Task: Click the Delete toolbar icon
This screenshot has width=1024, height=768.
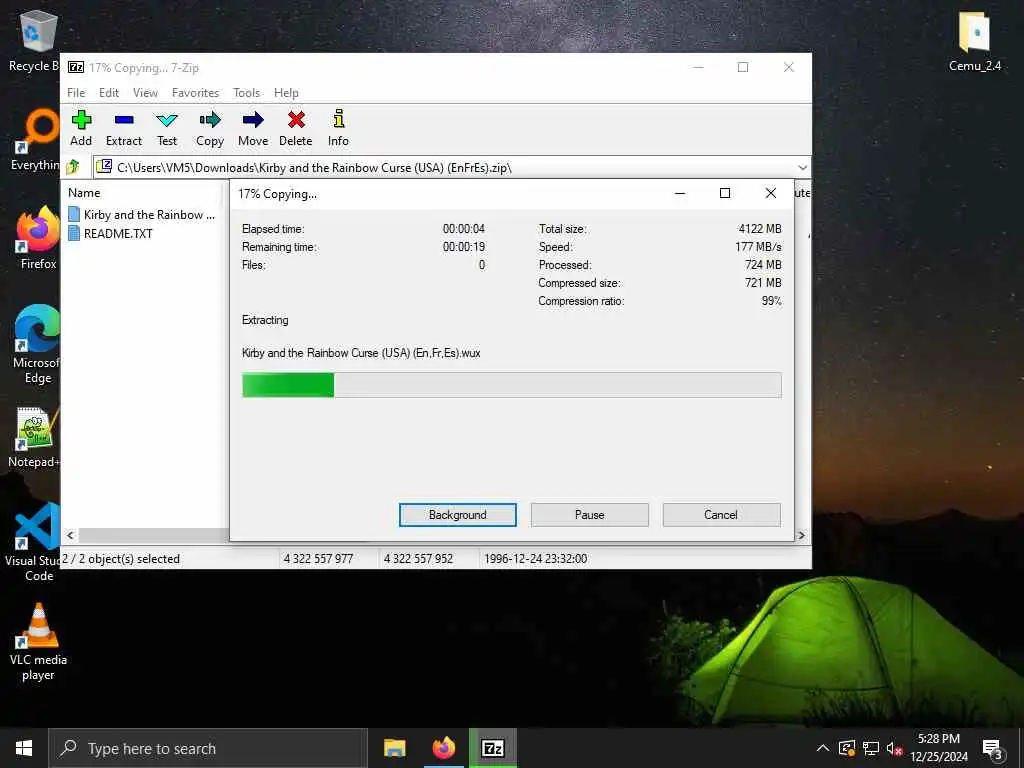Action: pos(296,120)
